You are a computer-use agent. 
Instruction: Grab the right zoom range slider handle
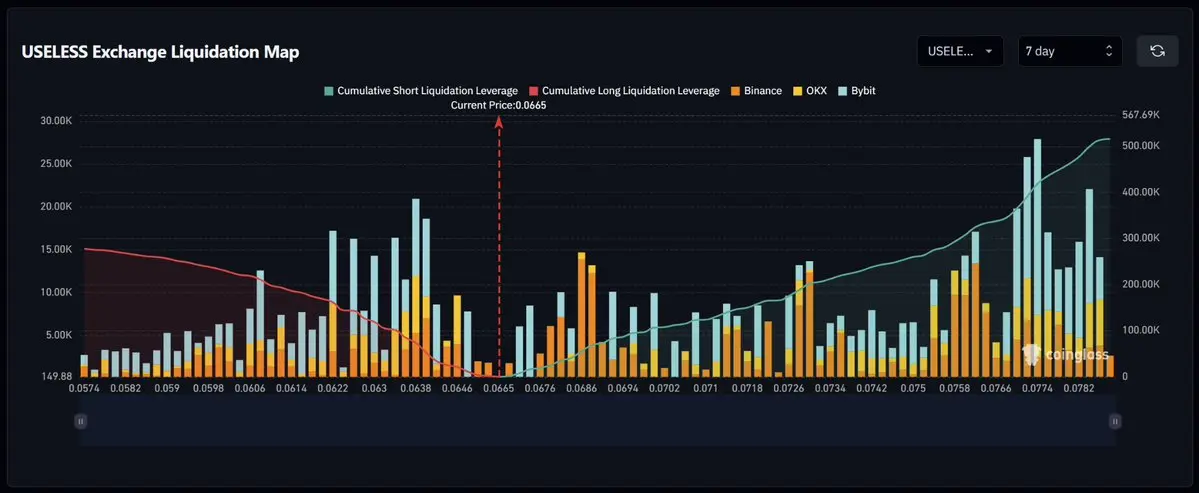click(x=1115, y=420)
